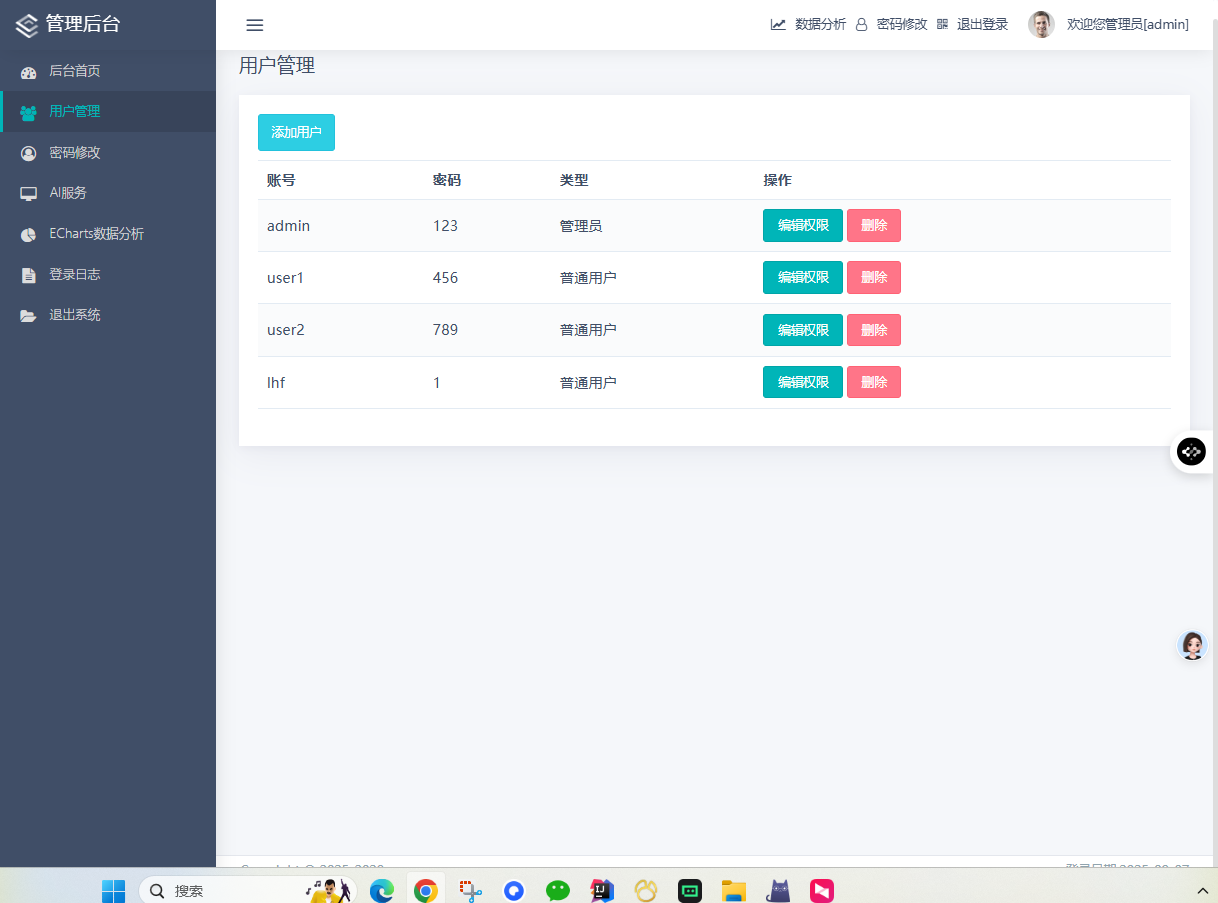Viewport: 1218px width, 903px height.
Task: Delete the user1 account row
Action: [x=874, y=277]
